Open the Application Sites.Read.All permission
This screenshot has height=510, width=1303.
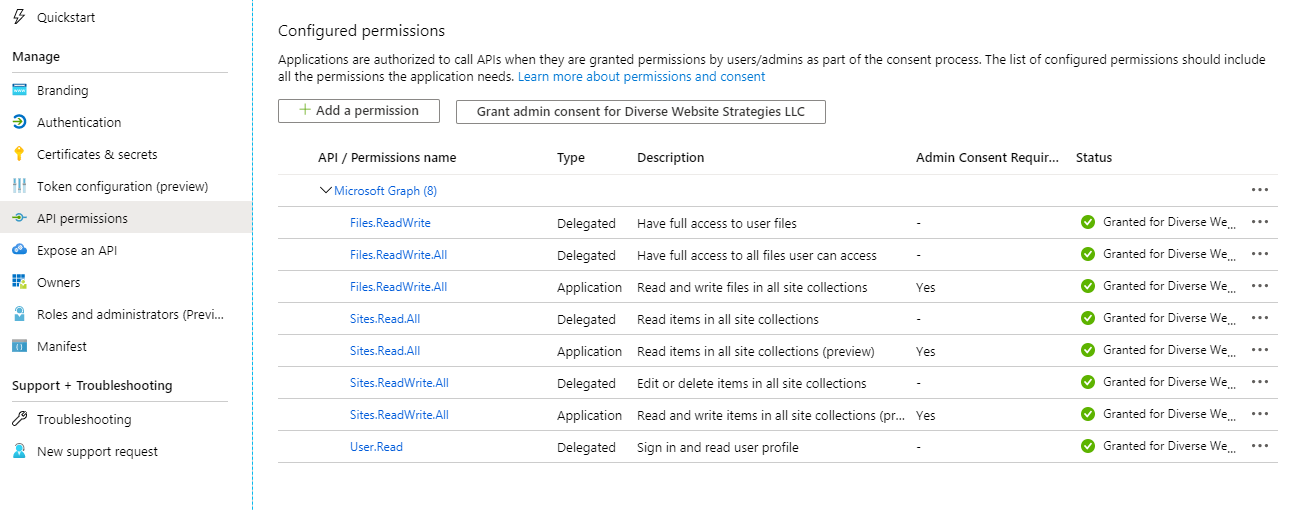click(385, 351)
